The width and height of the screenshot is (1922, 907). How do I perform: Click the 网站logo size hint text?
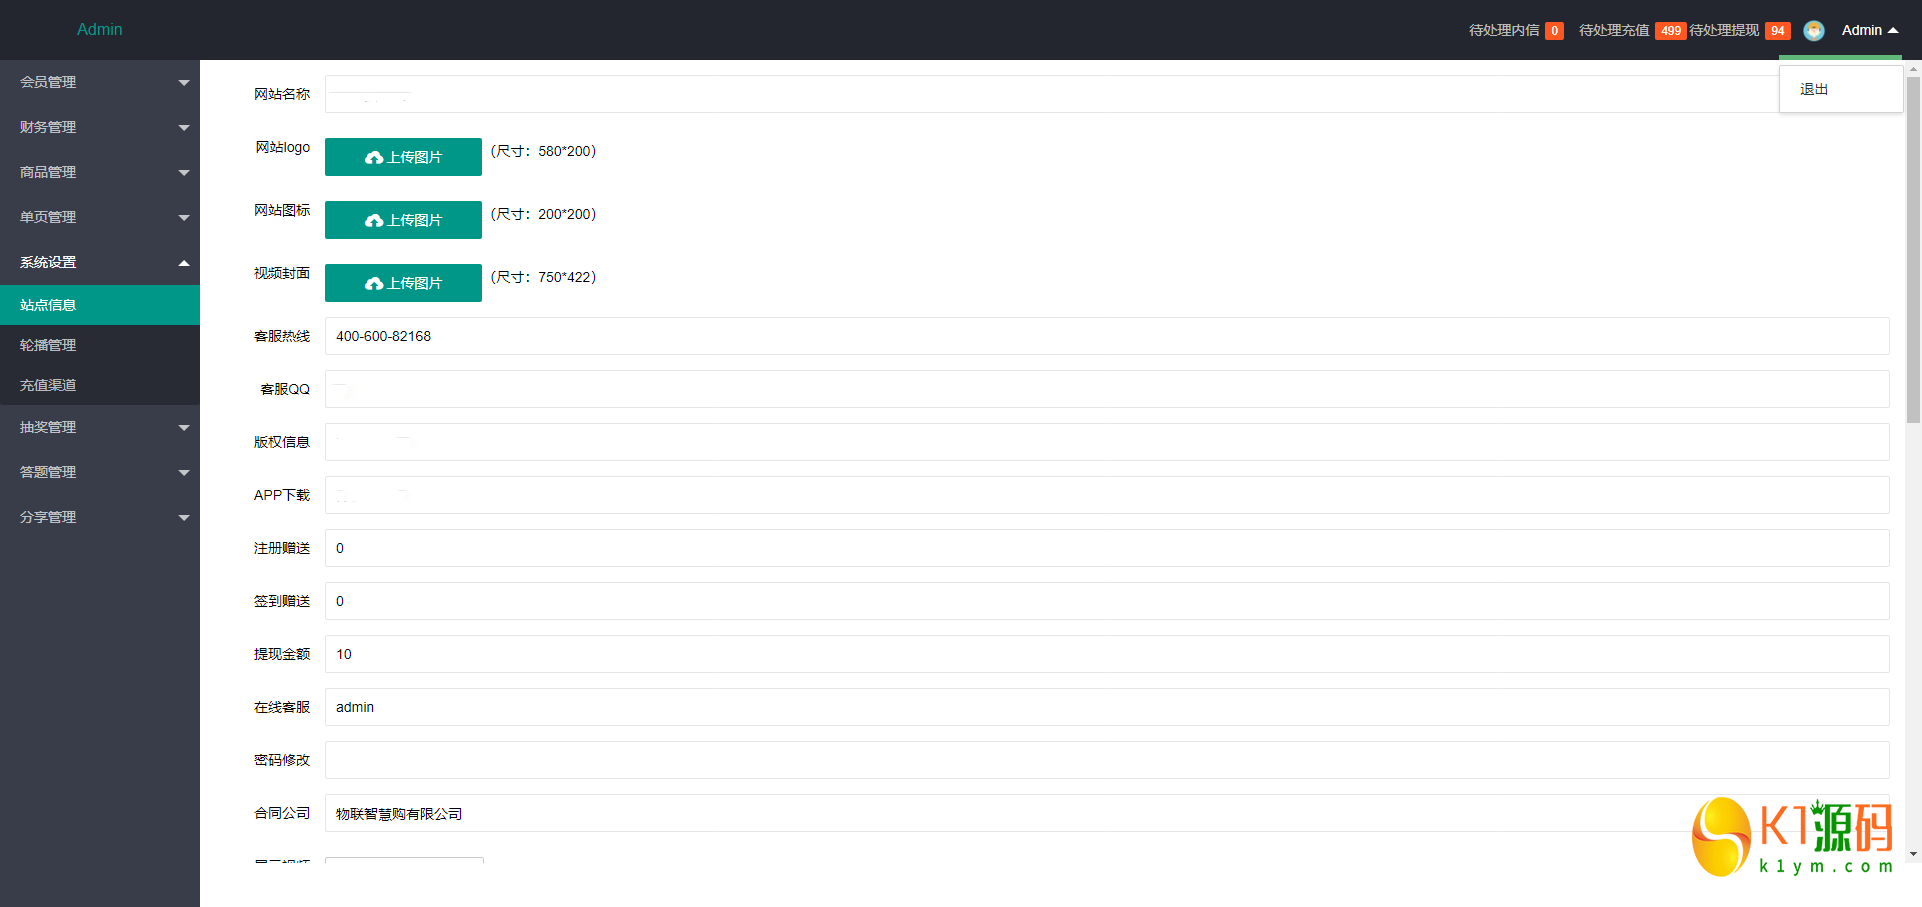[x=543, y=151]
